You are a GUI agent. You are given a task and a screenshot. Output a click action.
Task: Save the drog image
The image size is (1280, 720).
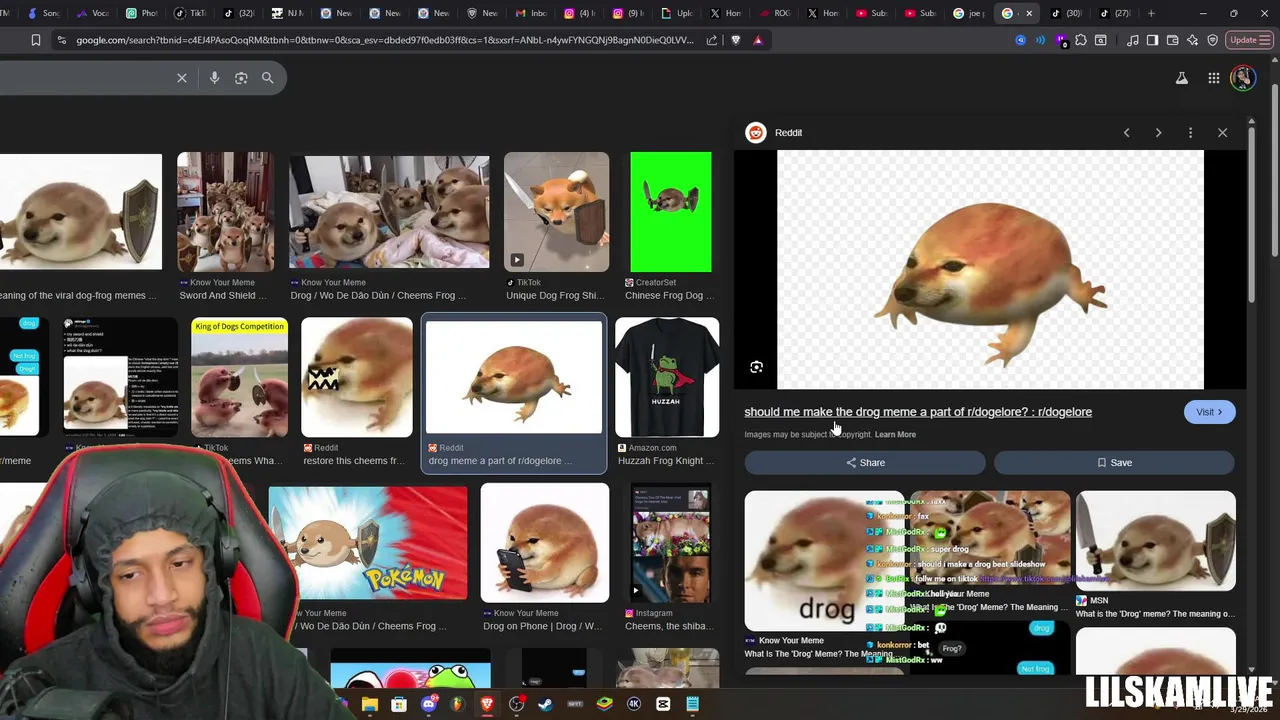[1114, 462]
